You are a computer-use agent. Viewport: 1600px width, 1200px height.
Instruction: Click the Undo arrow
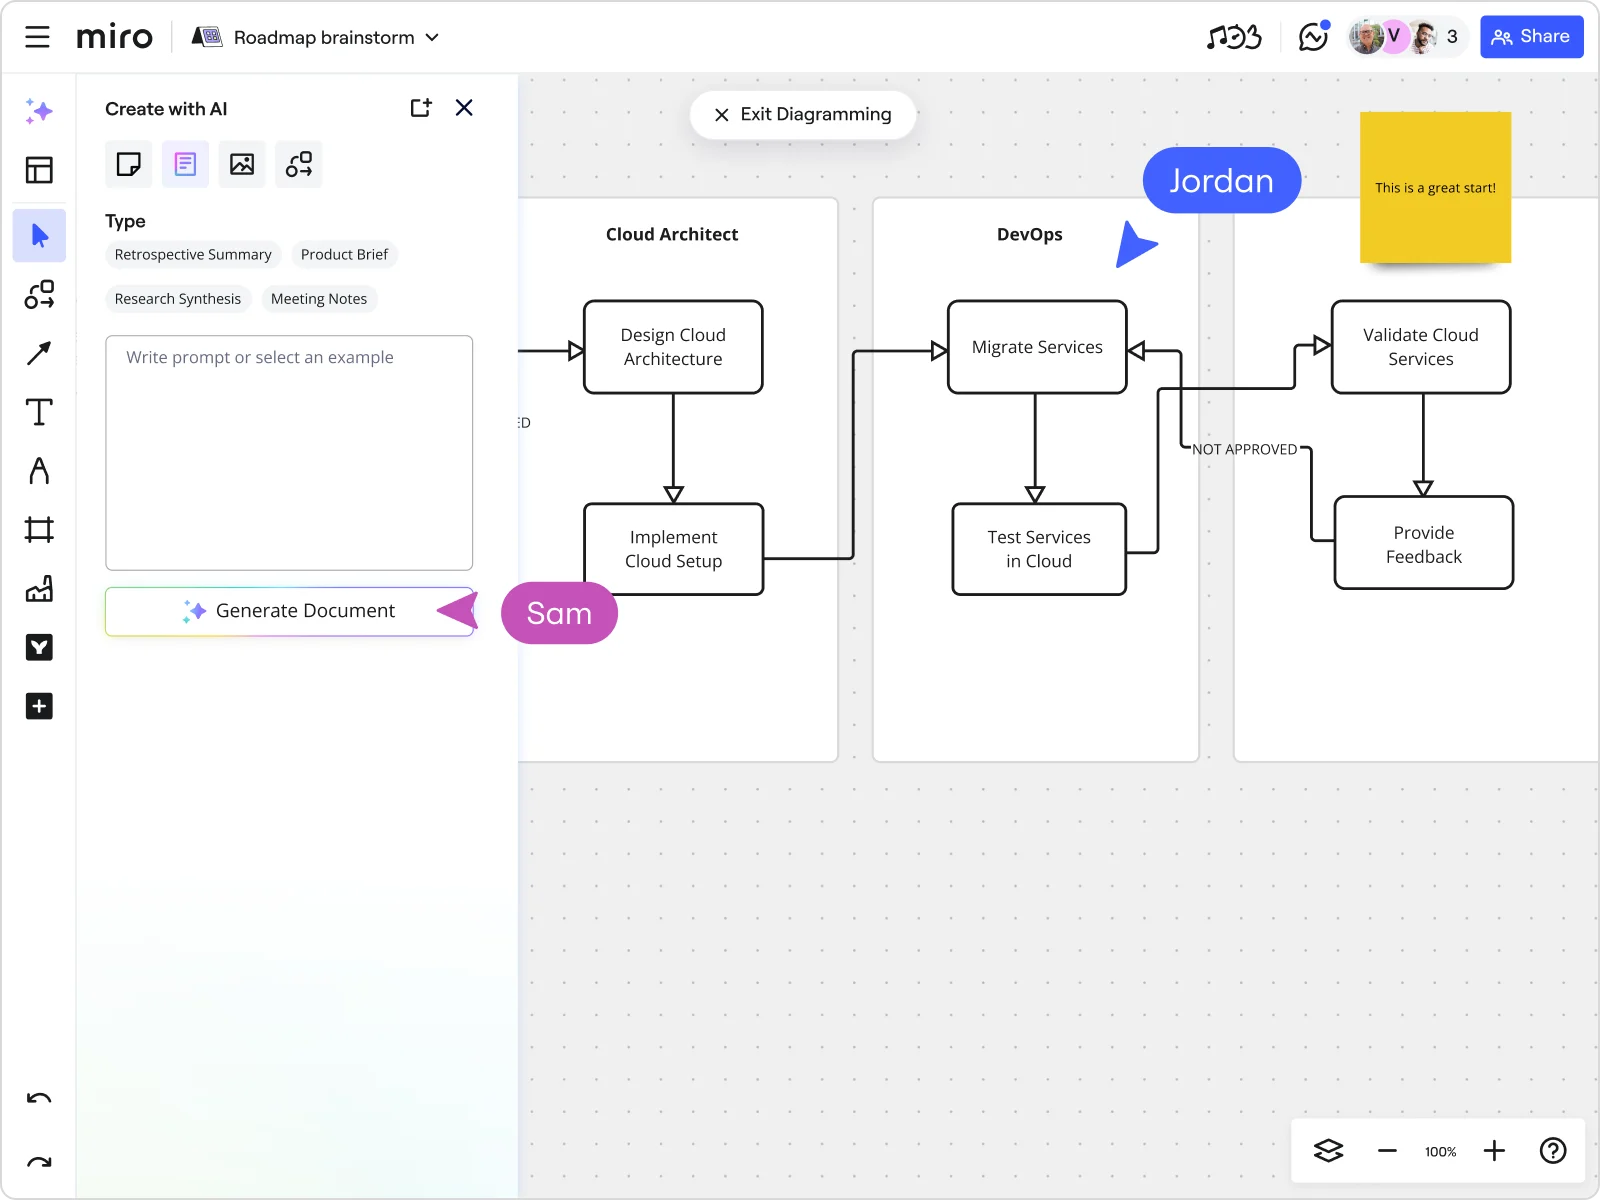39,1098
